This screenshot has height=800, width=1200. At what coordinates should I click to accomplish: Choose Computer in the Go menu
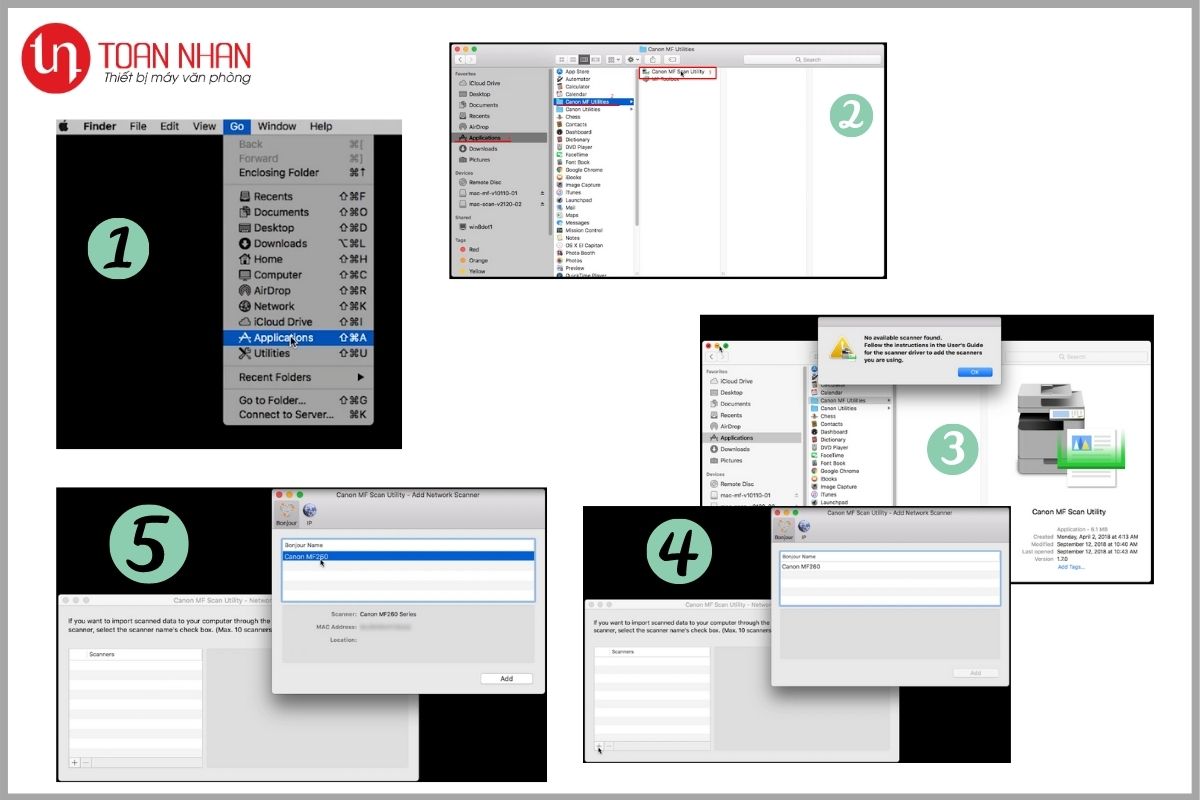[298, 275]
